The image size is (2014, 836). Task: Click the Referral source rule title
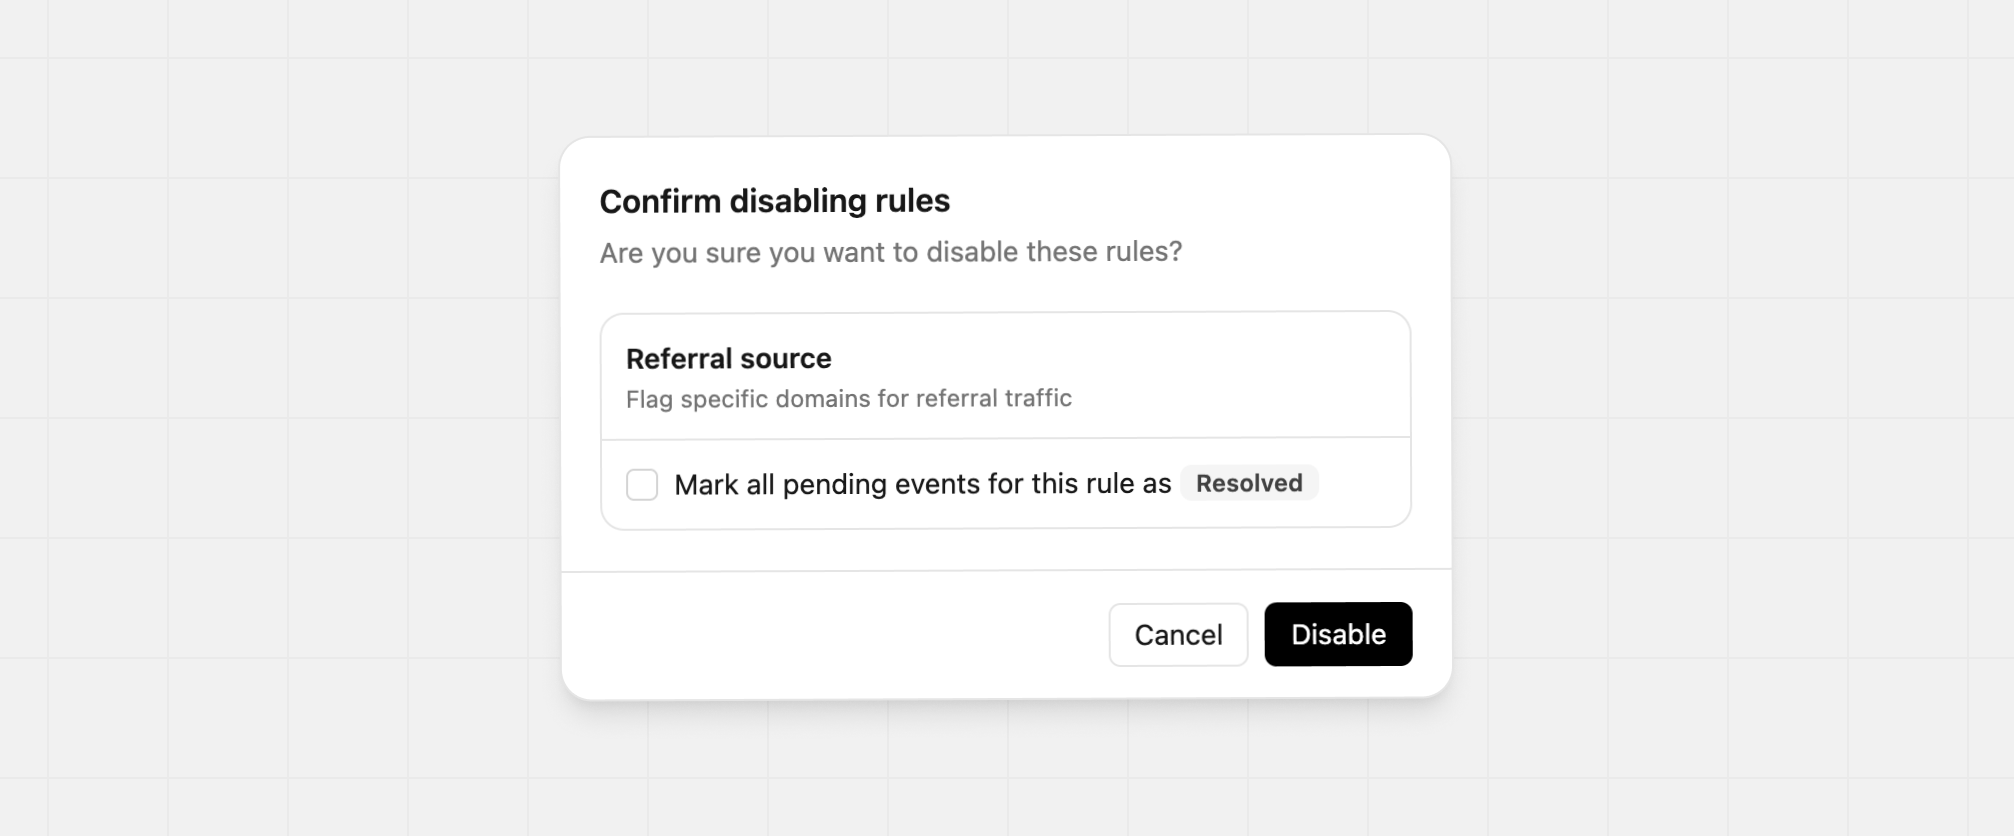pos(728,358)
